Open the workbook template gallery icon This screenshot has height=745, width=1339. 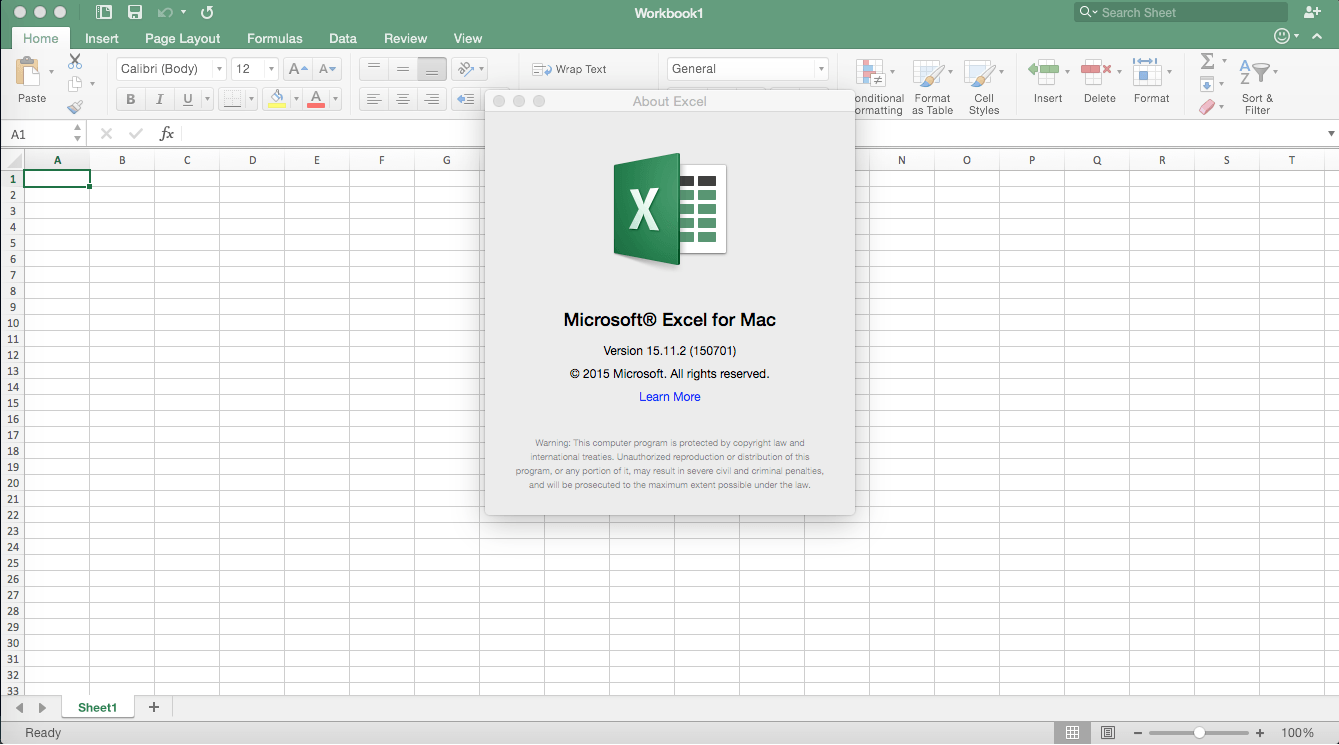104,13
